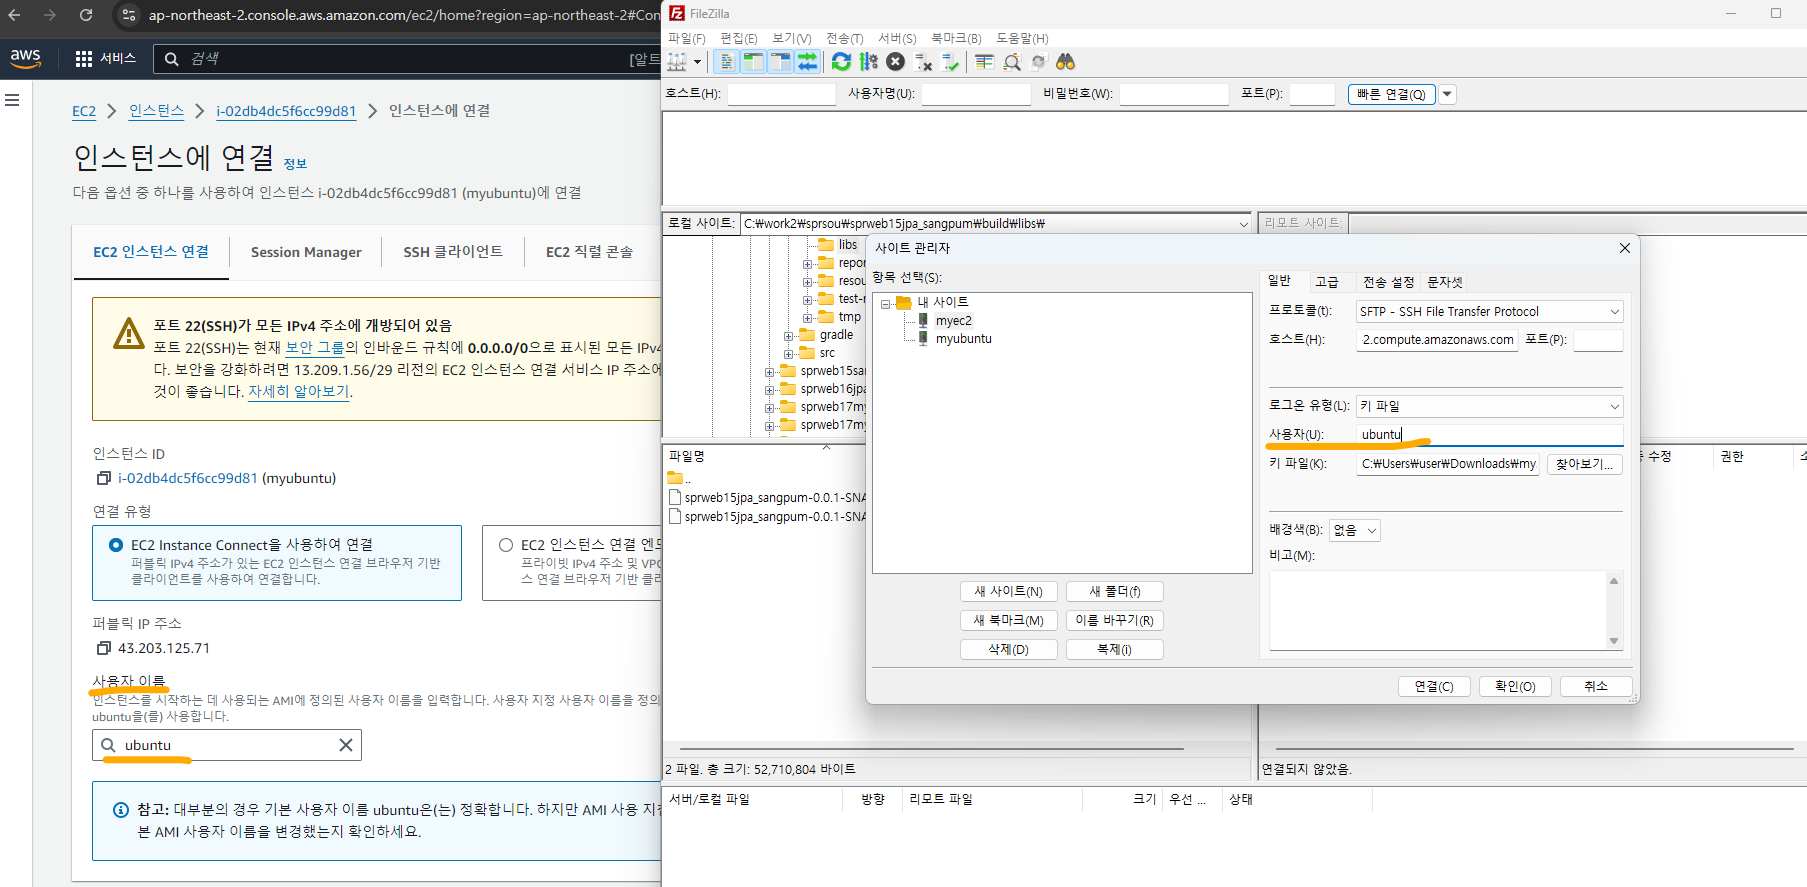The image size is (1807, 887).
Task: Toggle processing of transfer queue icon
Action: point(868,62)
